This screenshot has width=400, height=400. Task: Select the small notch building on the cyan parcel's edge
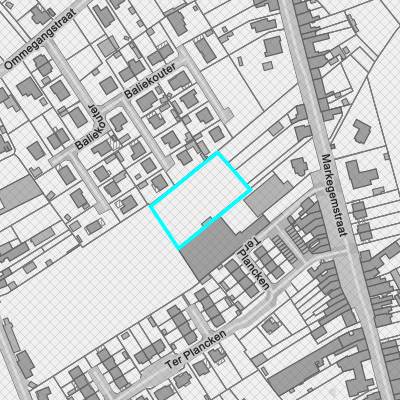tap(207, 221)
